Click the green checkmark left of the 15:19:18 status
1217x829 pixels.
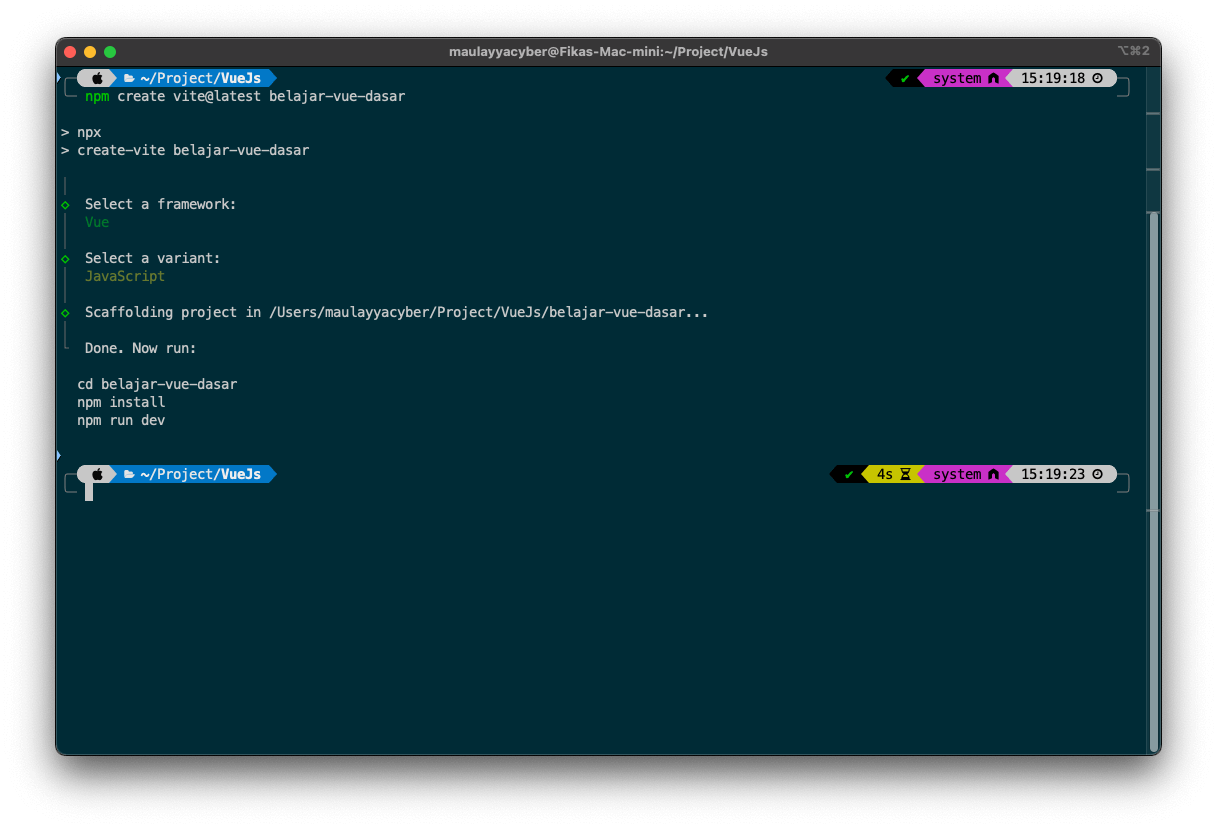[904, 78]
